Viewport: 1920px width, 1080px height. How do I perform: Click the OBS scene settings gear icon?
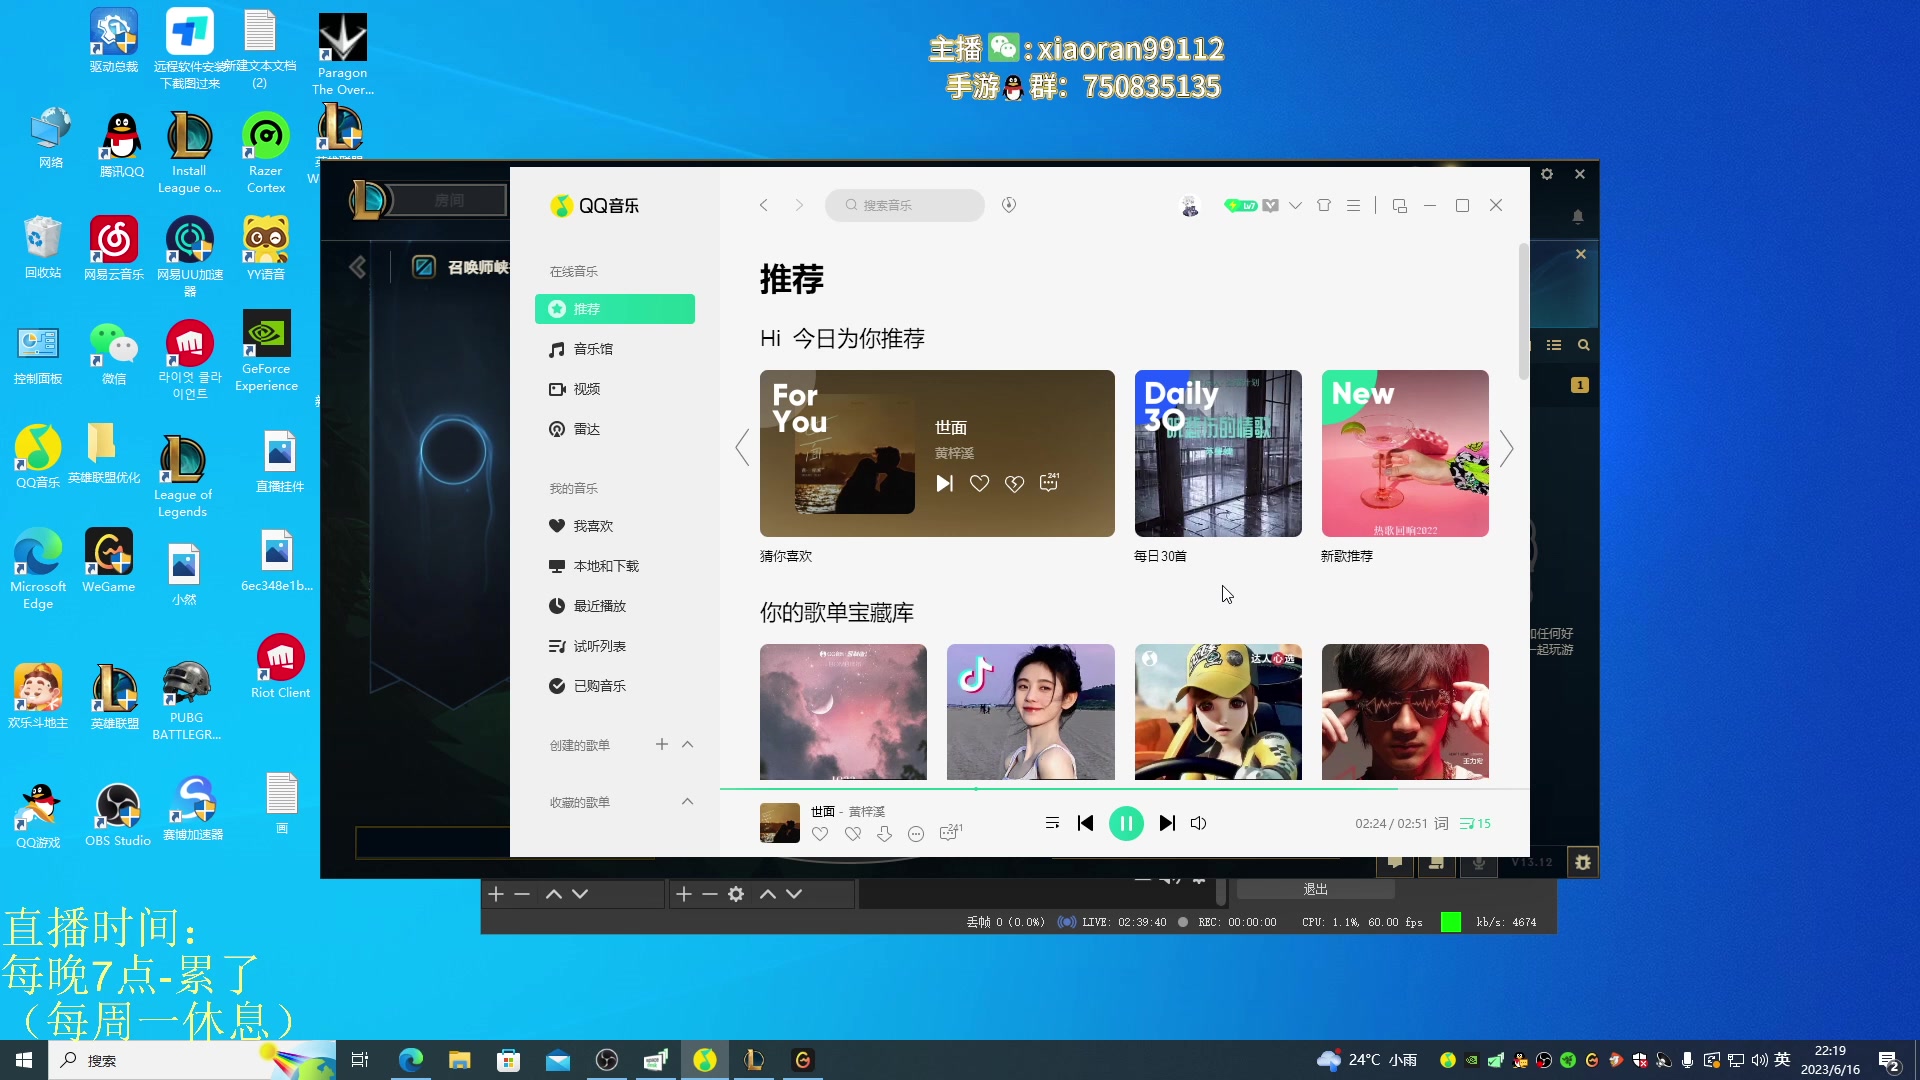tap(736, 894)
